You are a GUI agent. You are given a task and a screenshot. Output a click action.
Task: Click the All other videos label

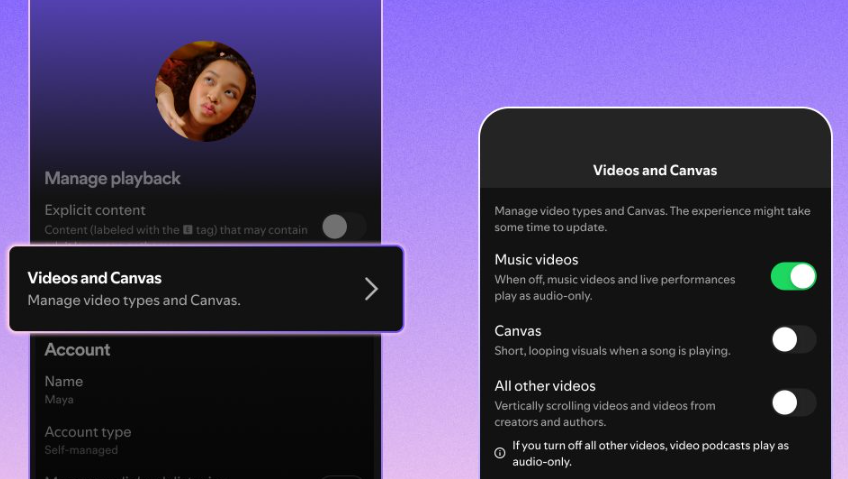pyautogui.click(x=545, y=386)
